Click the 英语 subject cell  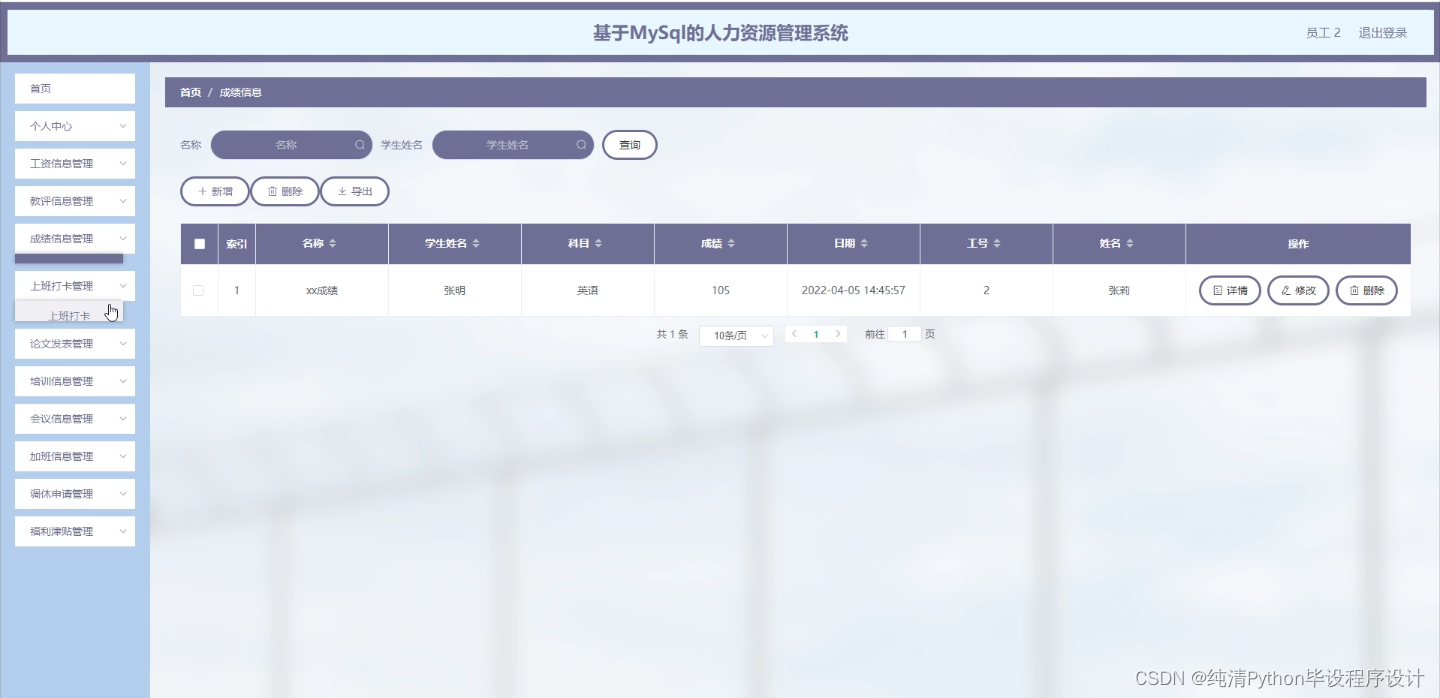click(588, 291)
